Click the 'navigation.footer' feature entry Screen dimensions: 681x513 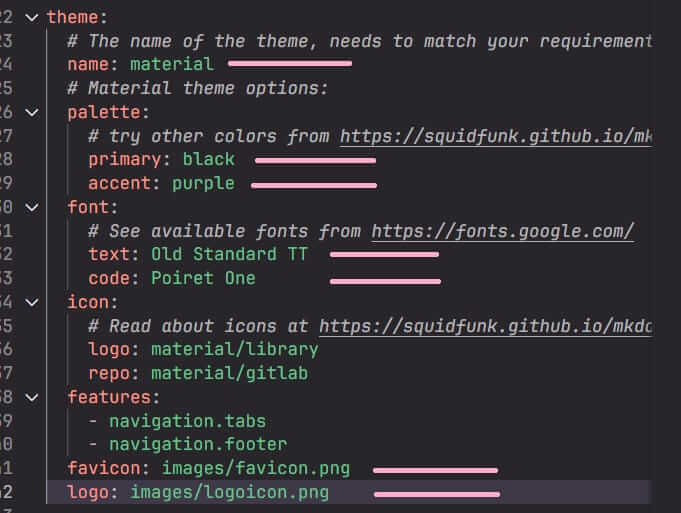click(198, 444)
